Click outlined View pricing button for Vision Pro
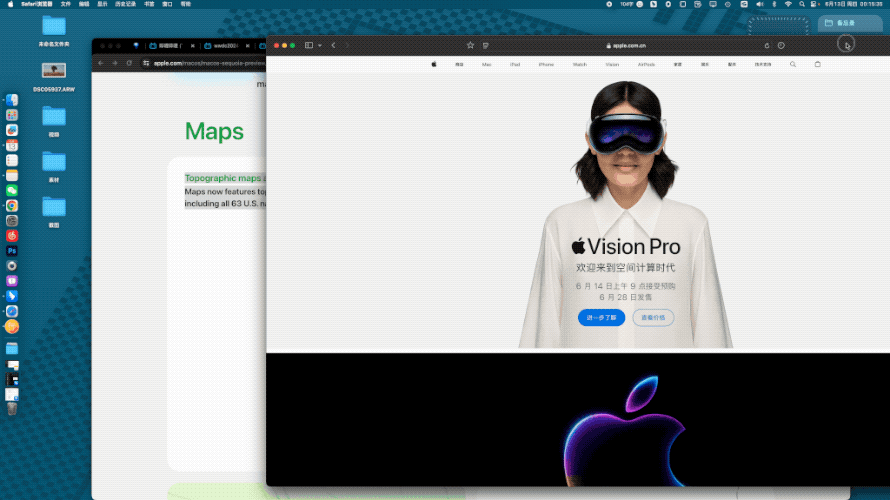Viewport: 890px width, 500px height. click(x=653, y=317)
